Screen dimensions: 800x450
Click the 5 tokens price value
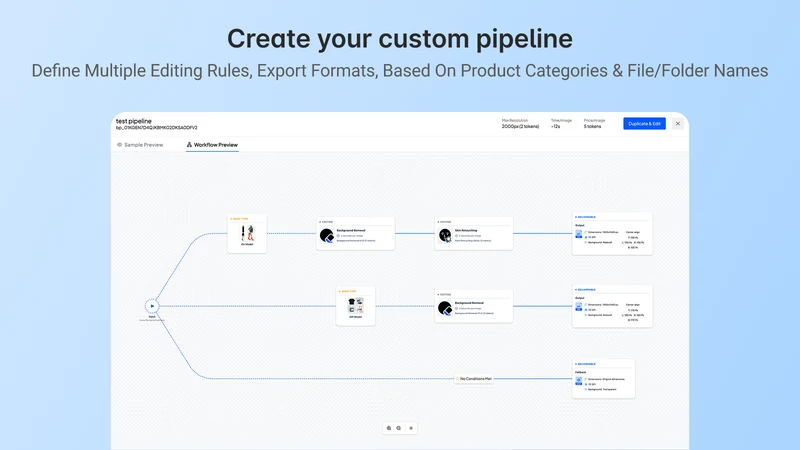[x=592, y=127]
